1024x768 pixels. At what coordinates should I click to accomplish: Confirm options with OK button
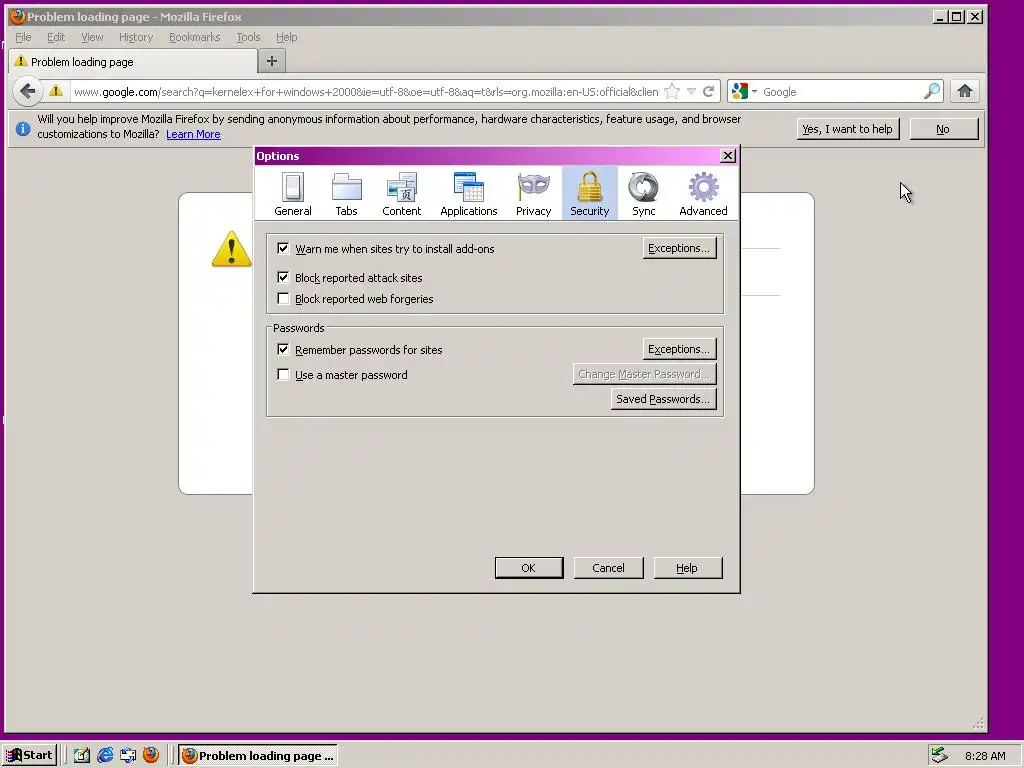point(528,568)
